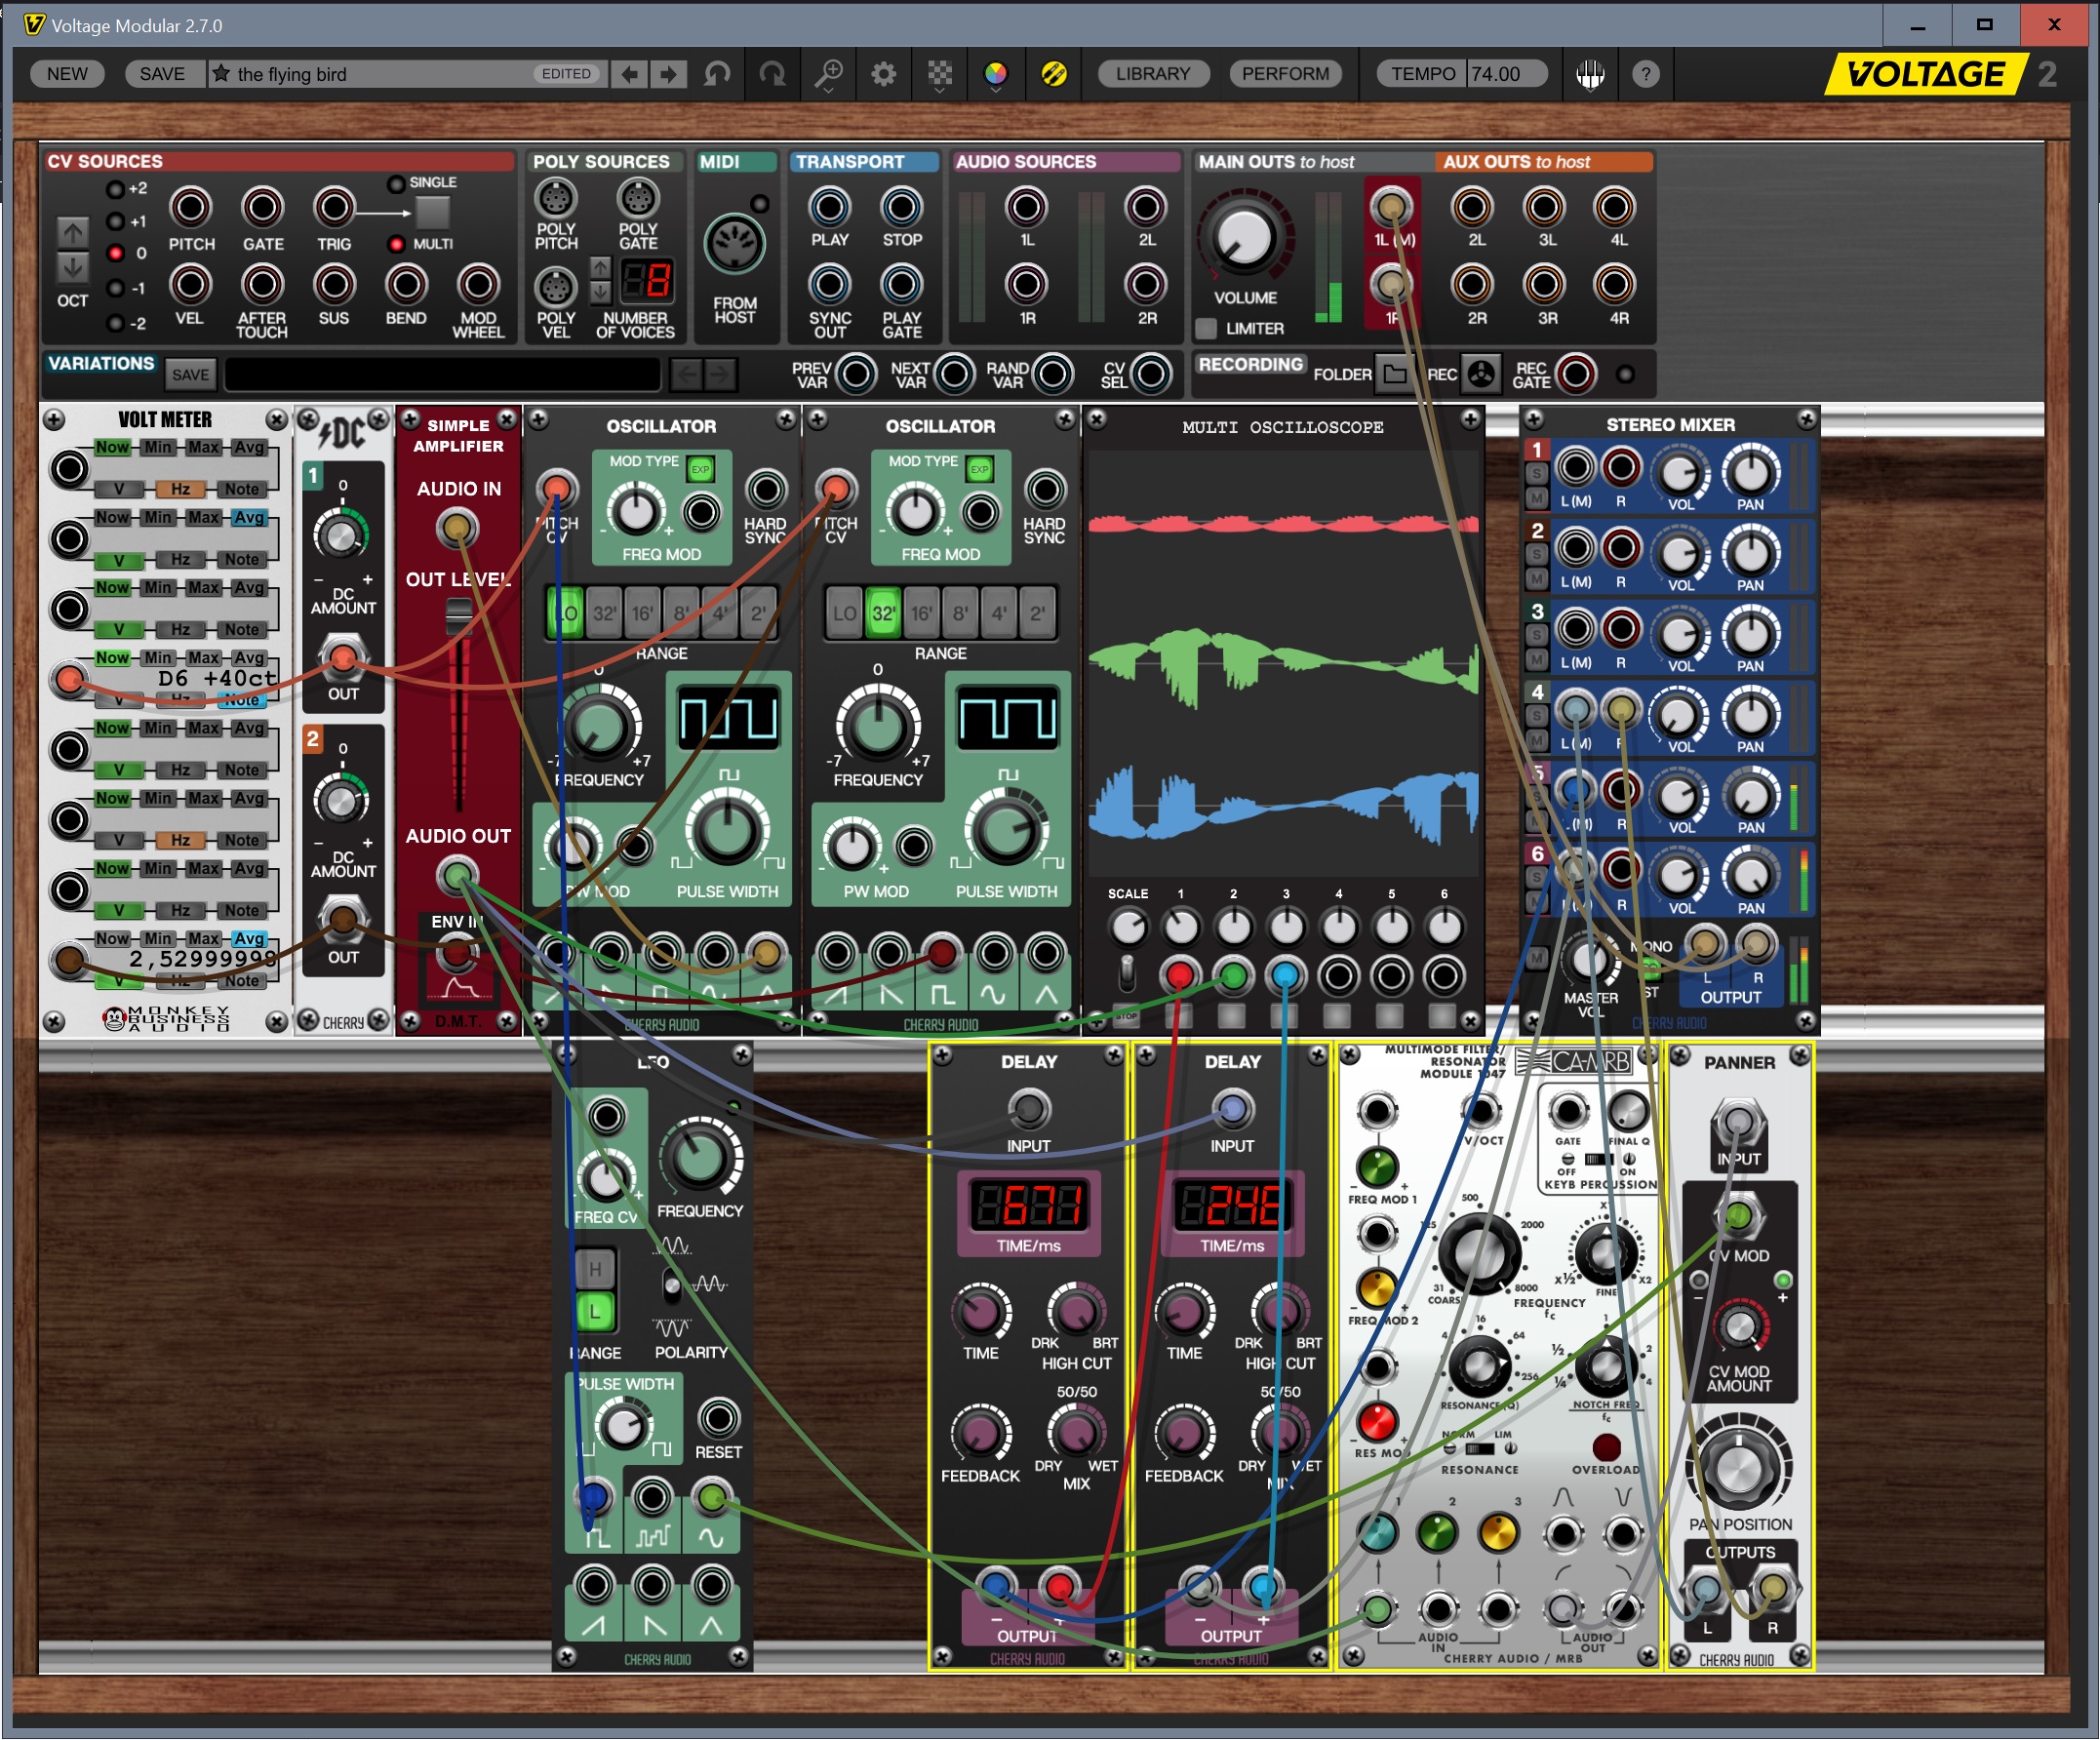Open the cable color wheel dropdown

(996, 74)
